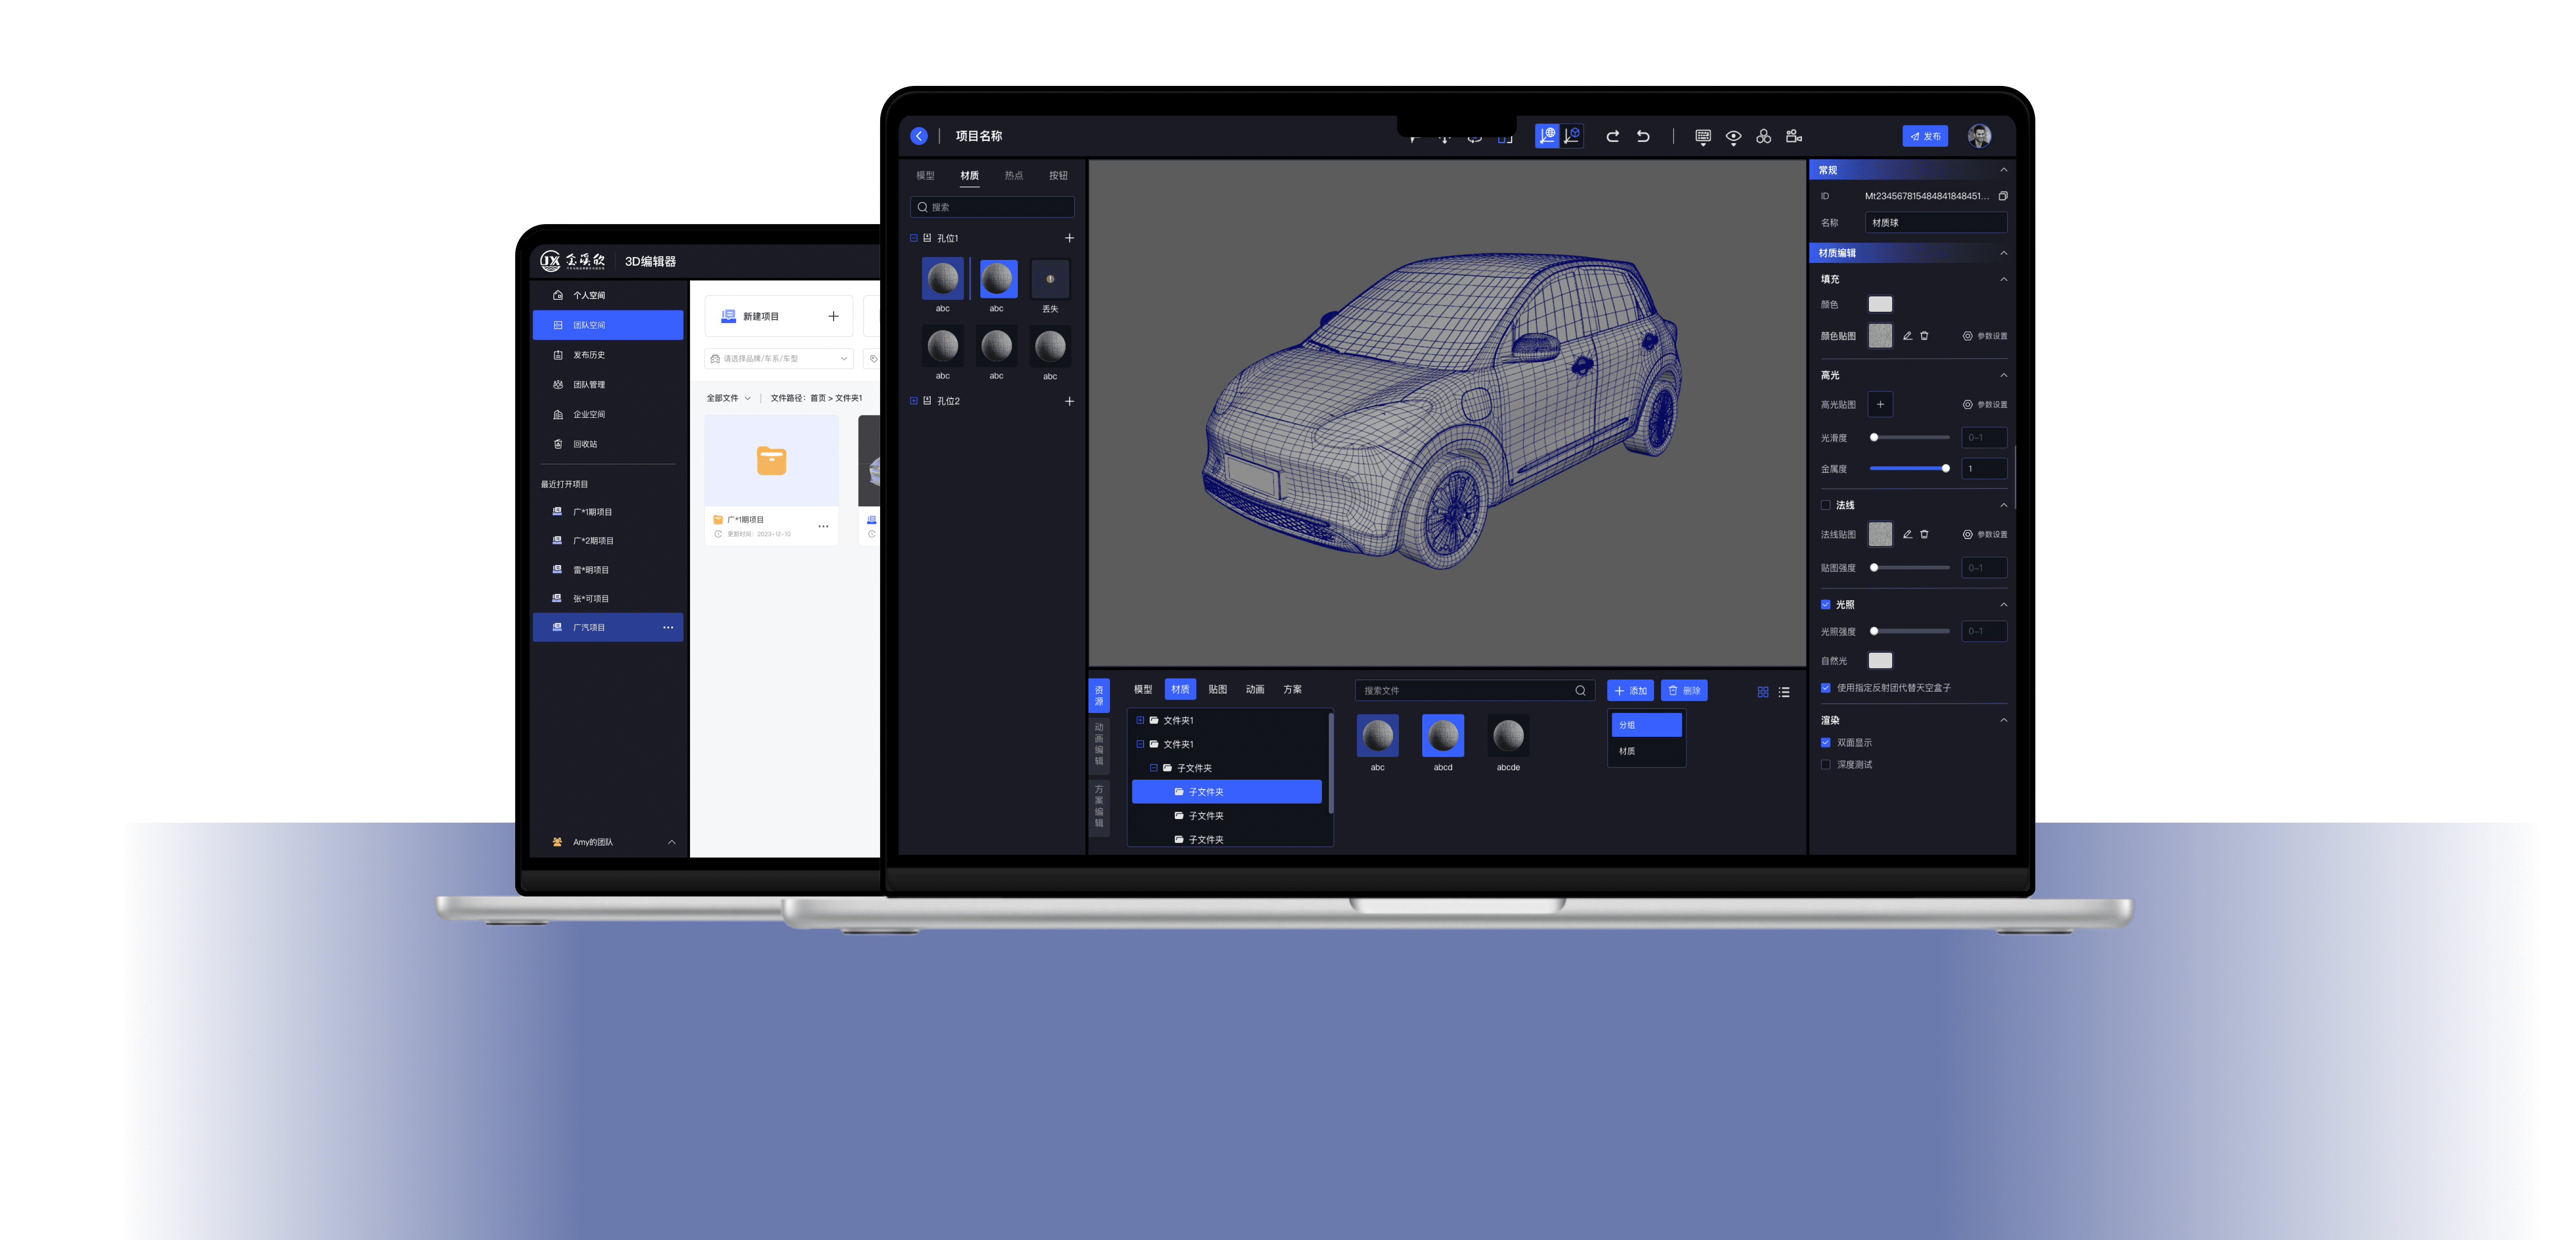2576x1240 pixels.
Task: Switch to the 按钮 tab in left panel
Action: 1058,175
